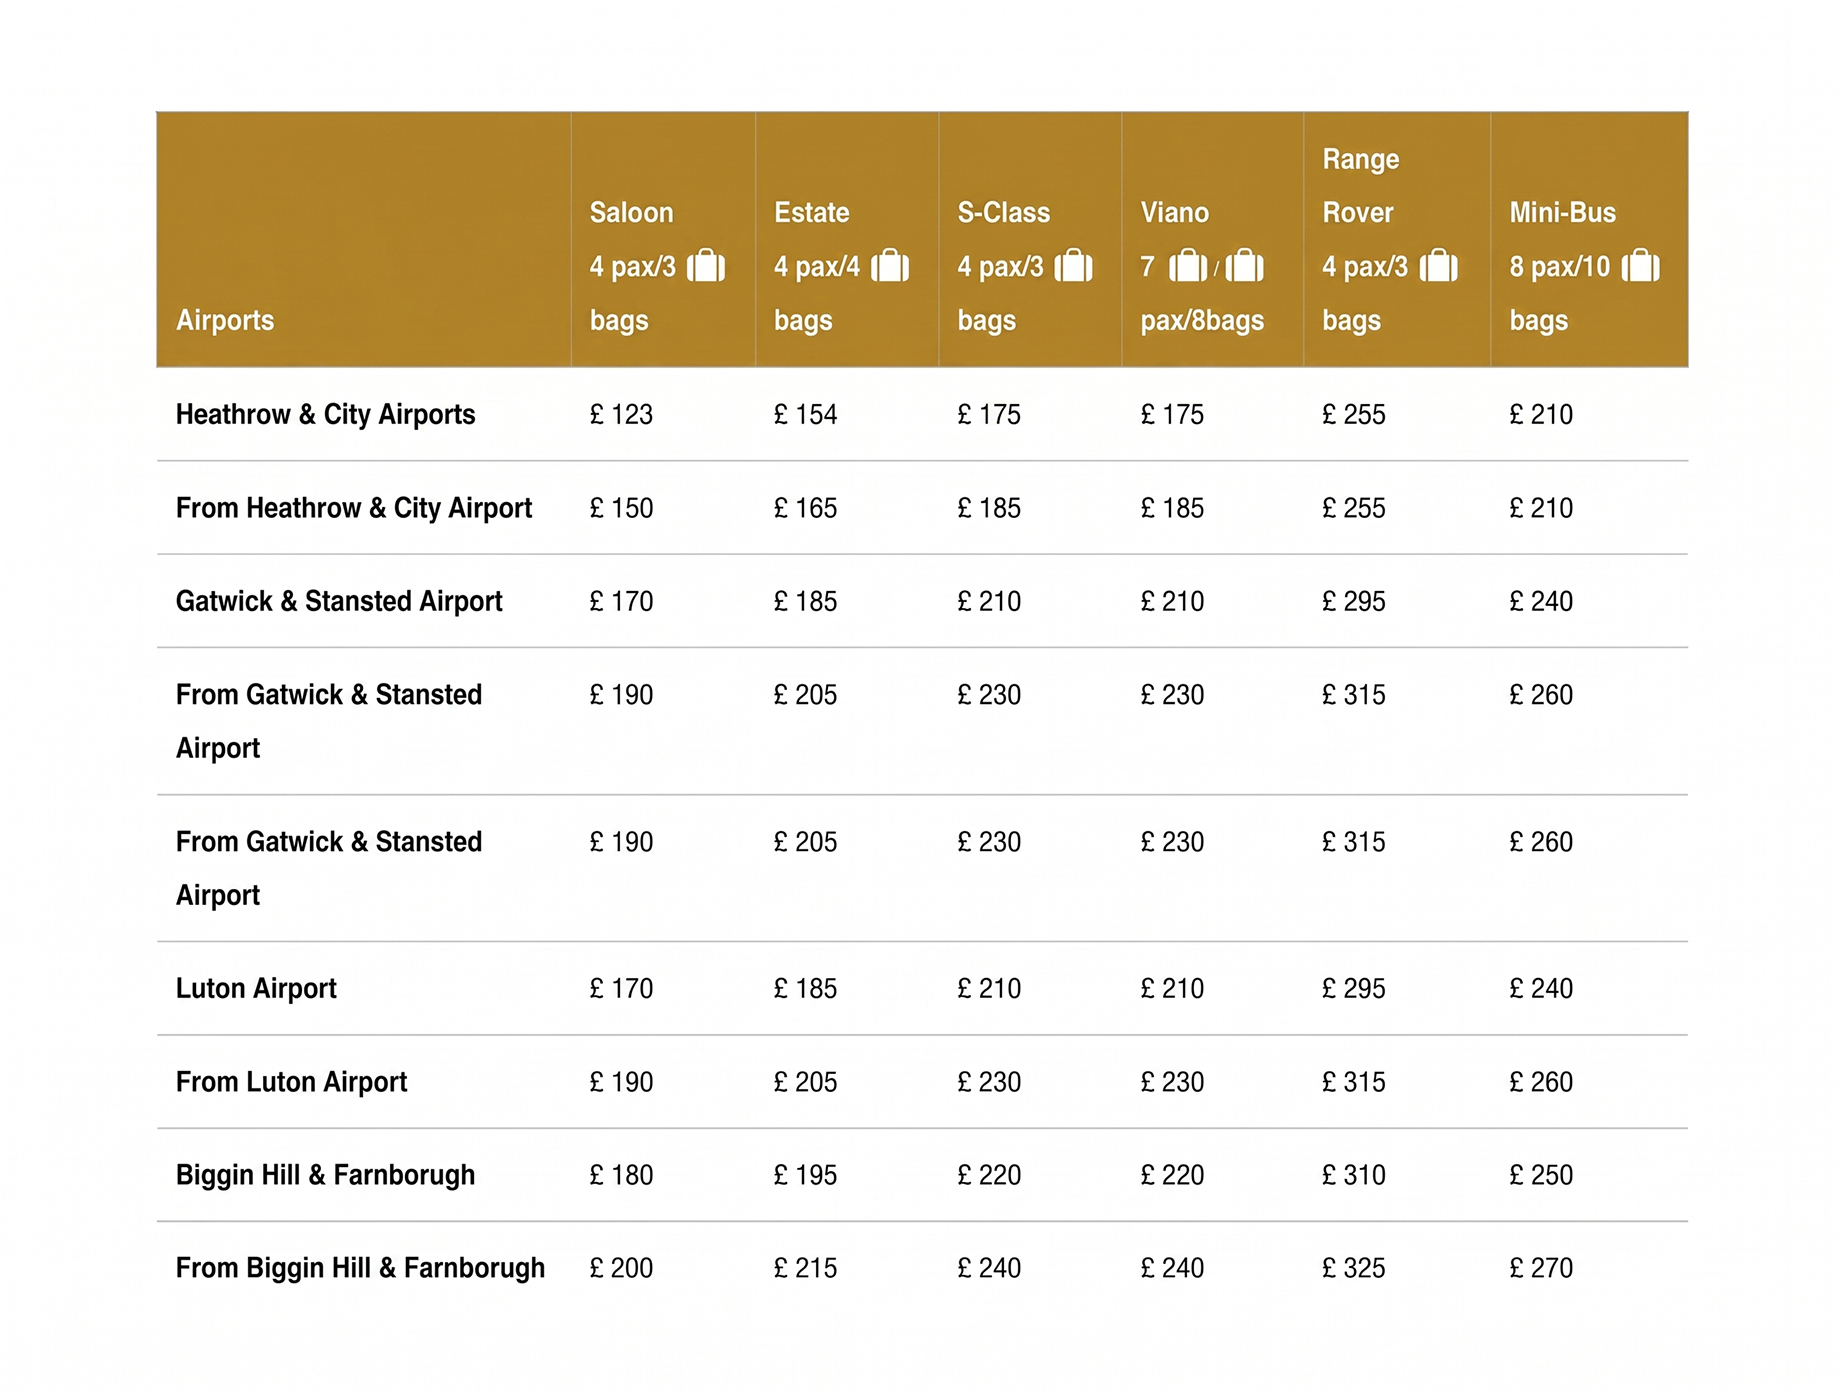Select the From Luton Airport row label
The width and height of the screenshot is (1841, 1397).
(x=292, y=1082)
